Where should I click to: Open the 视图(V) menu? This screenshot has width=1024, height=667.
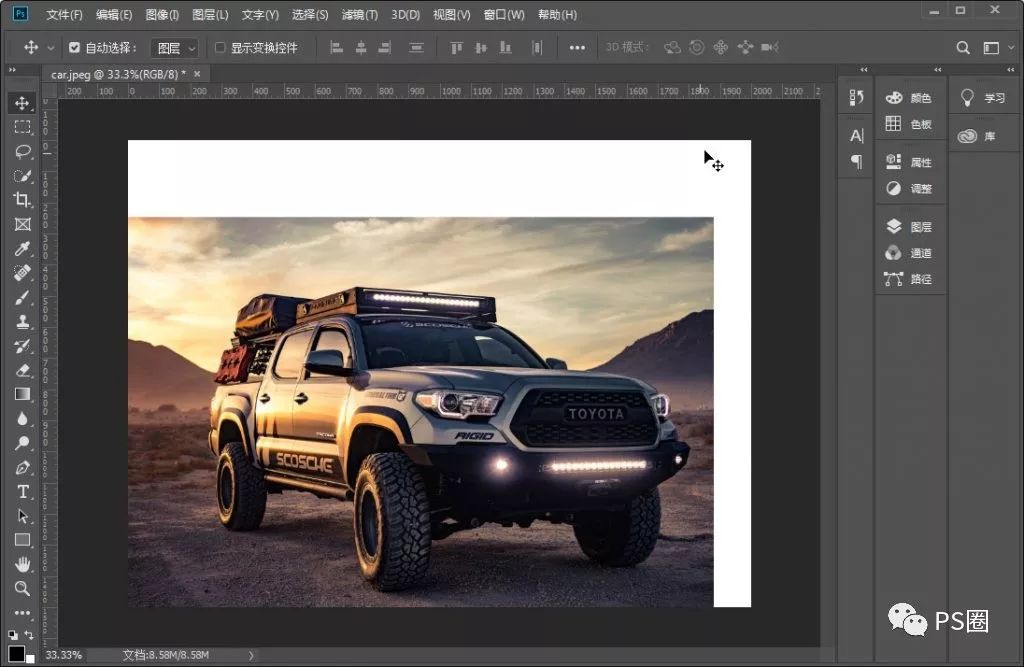[451, 14]
